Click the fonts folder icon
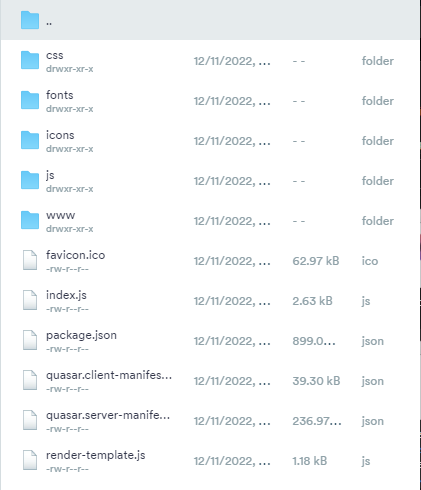The height and width of the screenshot is (490, 421). pyautogui.click(x=30, y=100)
